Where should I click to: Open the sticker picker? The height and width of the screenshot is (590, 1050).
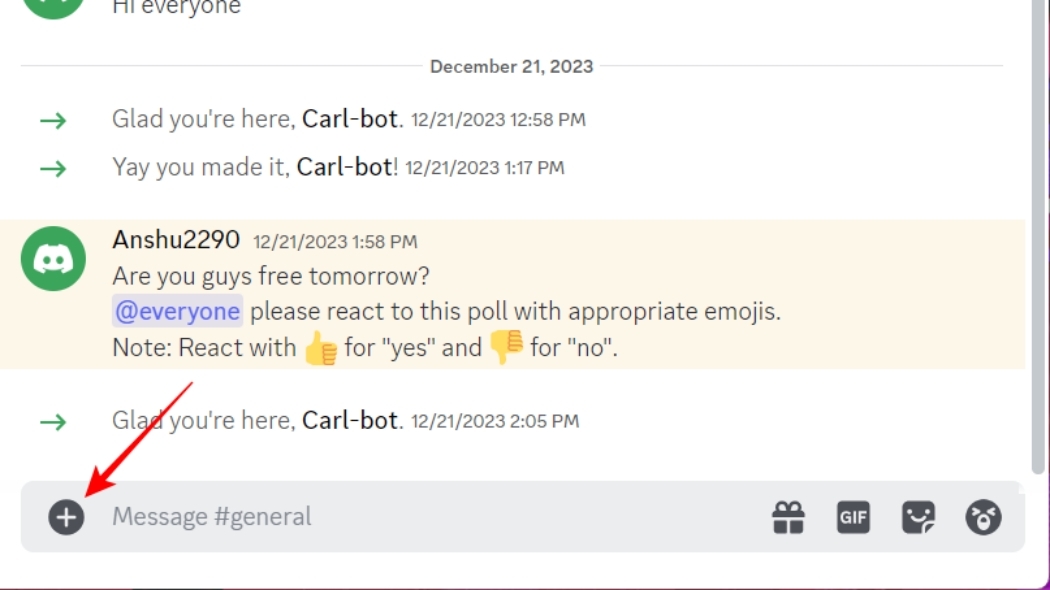pyautogui.click(x=918, y=517)
